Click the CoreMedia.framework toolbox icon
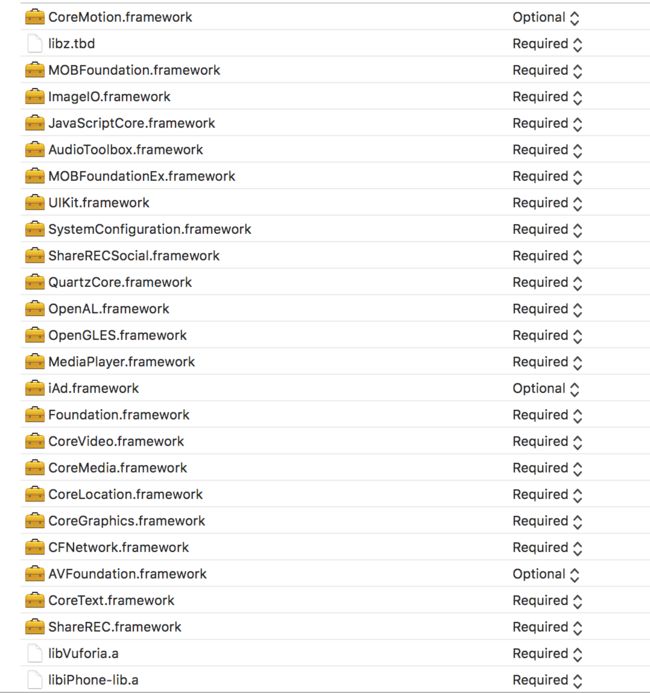Image resolution: width=650 pixels, height=693 pixels. pyautogui.click(x=35, y=468)
